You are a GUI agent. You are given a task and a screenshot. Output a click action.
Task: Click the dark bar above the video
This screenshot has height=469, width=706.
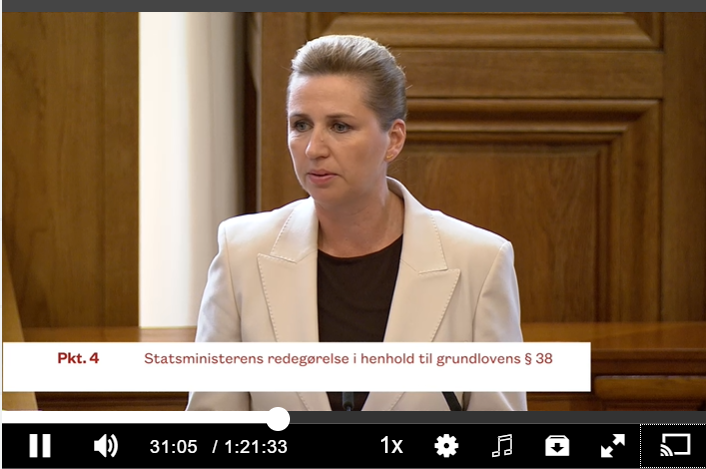(x=353, y=5)
